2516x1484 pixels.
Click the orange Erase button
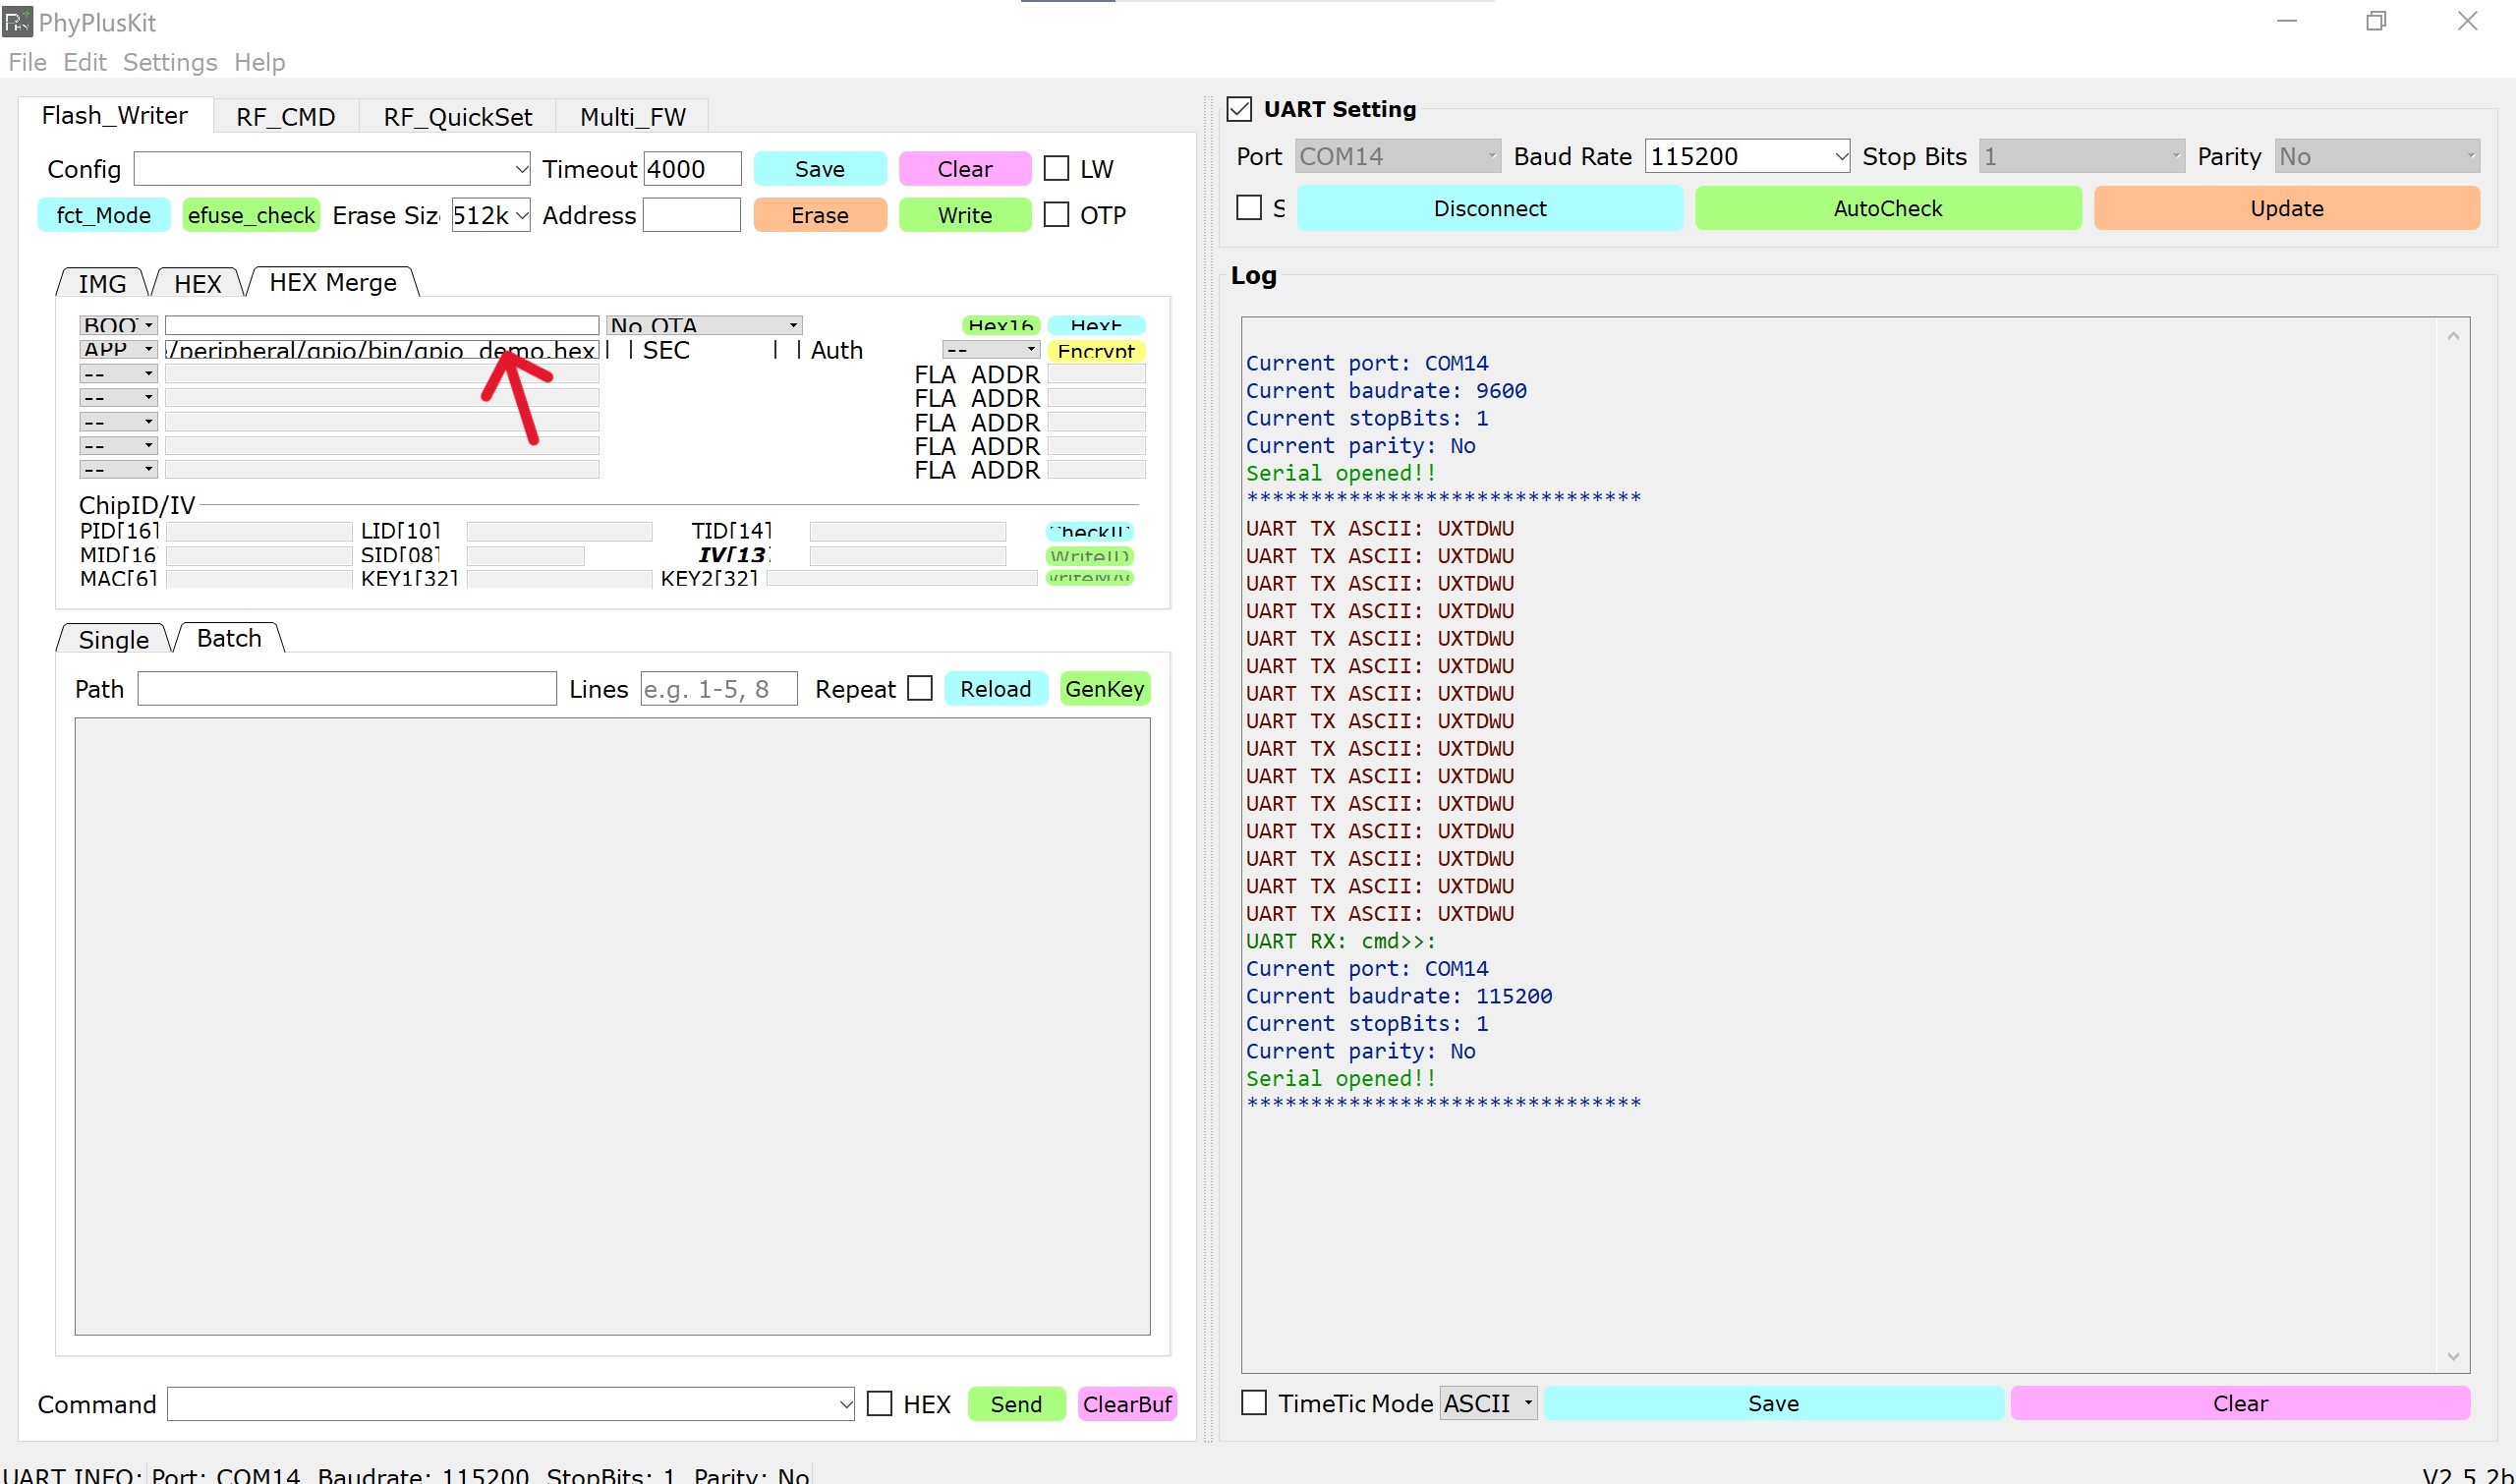[820, 215]
